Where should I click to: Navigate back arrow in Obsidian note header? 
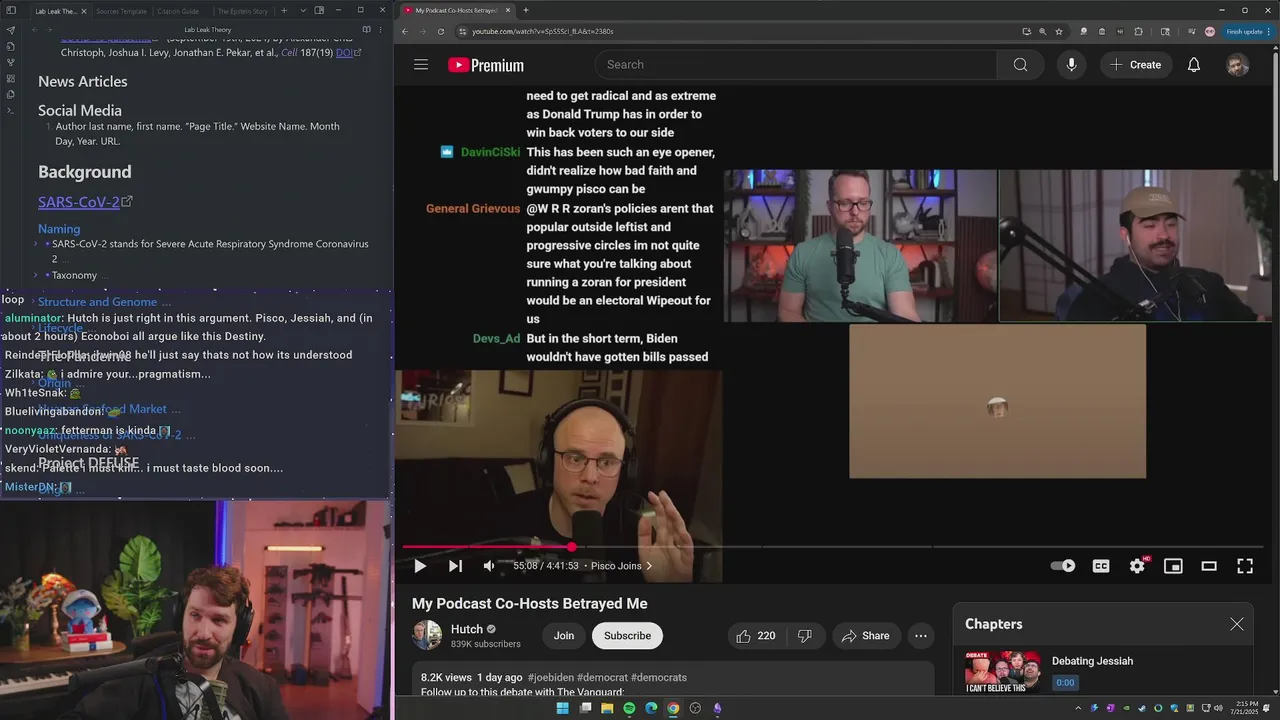[35, 30]
